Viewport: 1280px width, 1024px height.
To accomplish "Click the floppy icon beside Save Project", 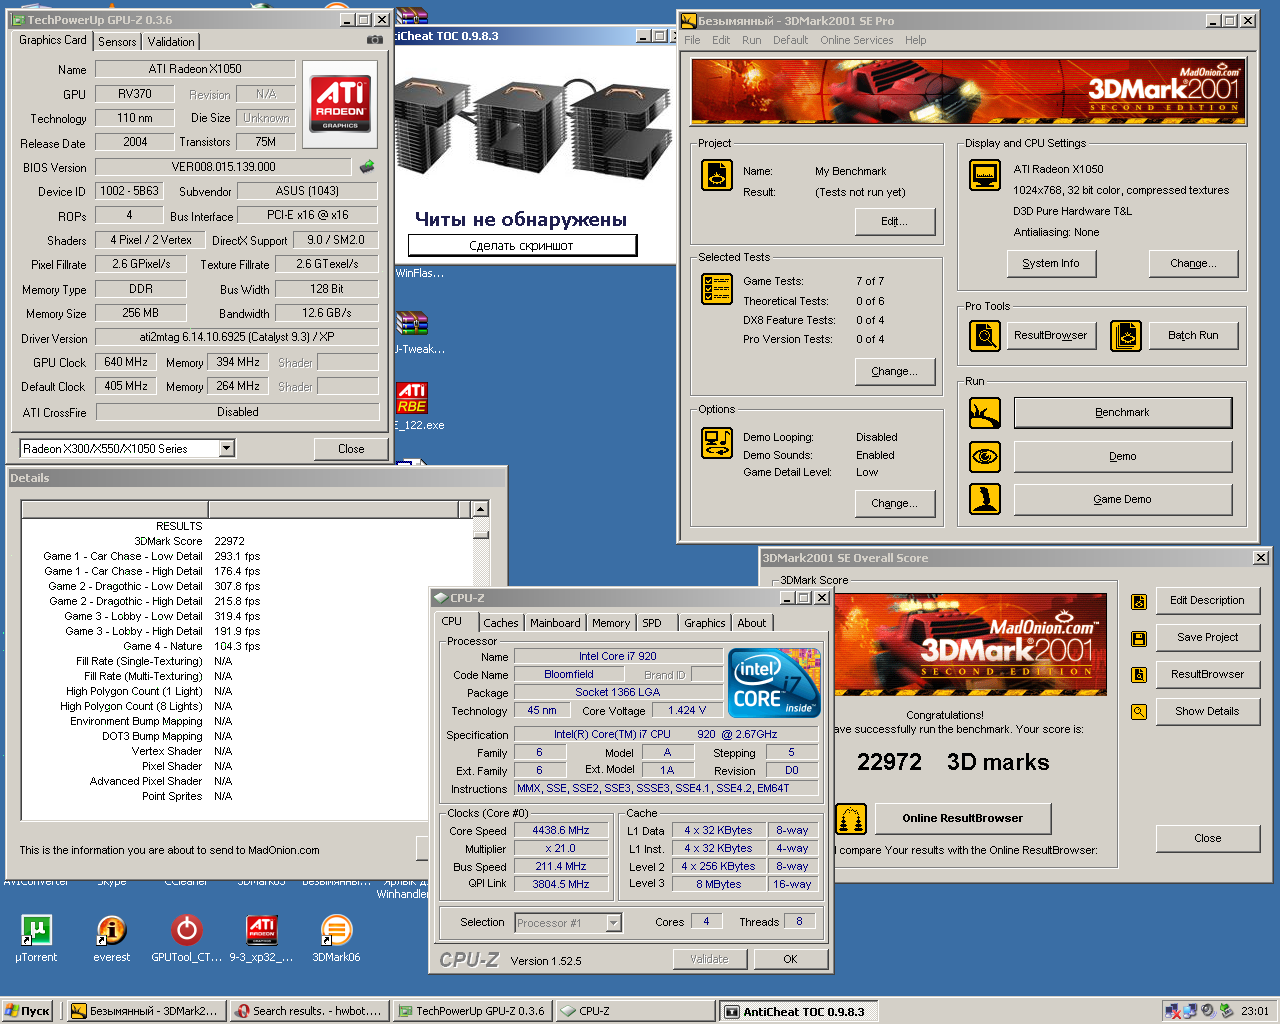I will click(x=1139, y=638).
